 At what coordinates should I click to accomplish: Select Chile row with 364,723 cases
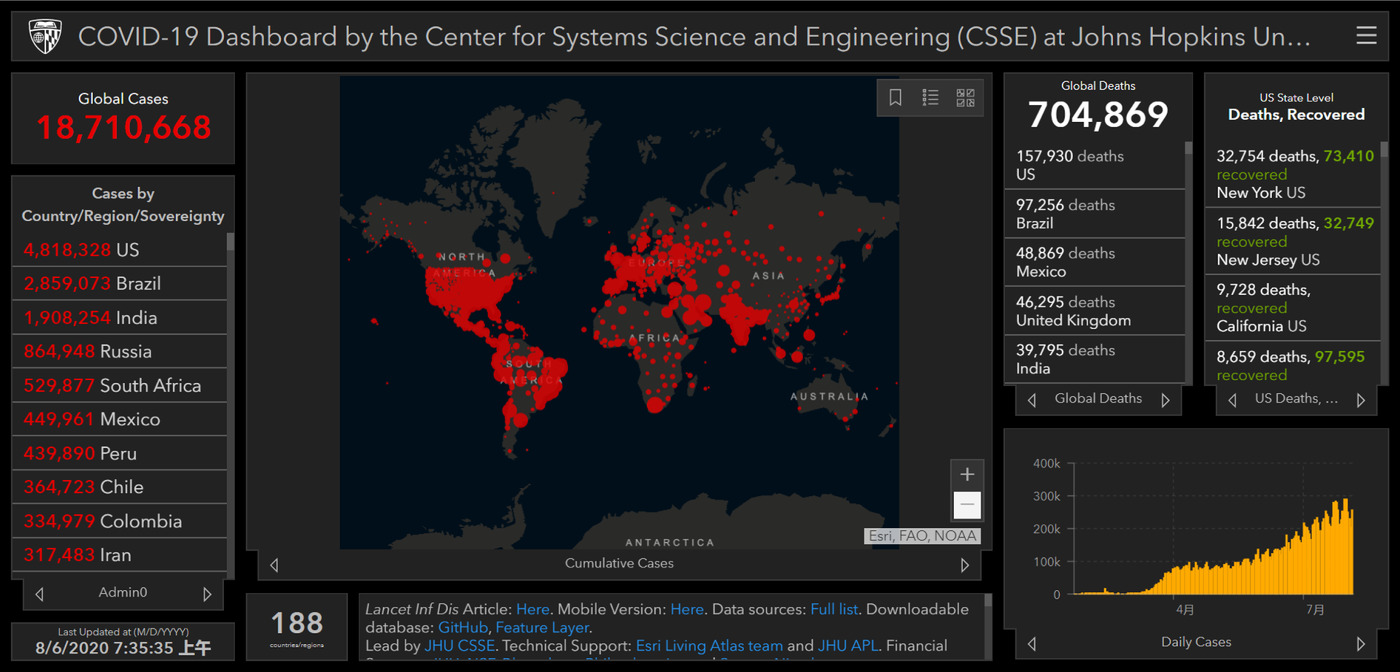point(119,488)
